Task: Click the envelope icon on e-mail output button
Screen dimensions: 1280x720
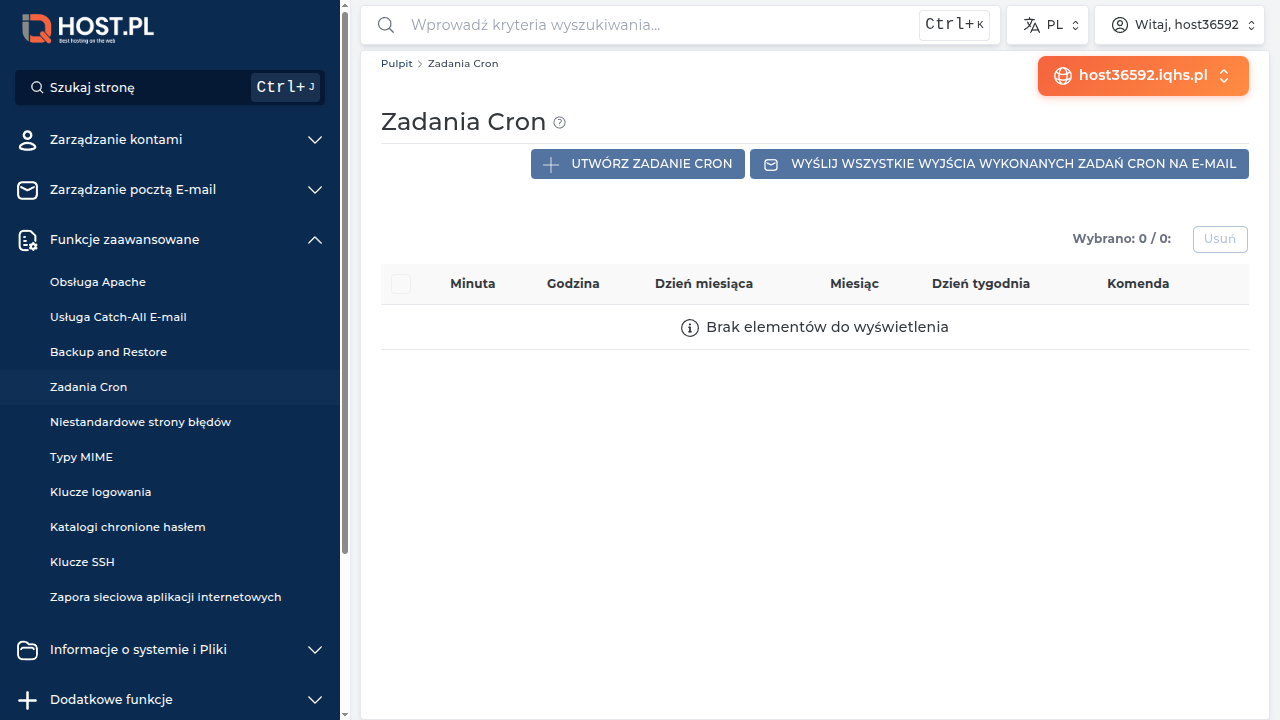Action: coord(771,164)
